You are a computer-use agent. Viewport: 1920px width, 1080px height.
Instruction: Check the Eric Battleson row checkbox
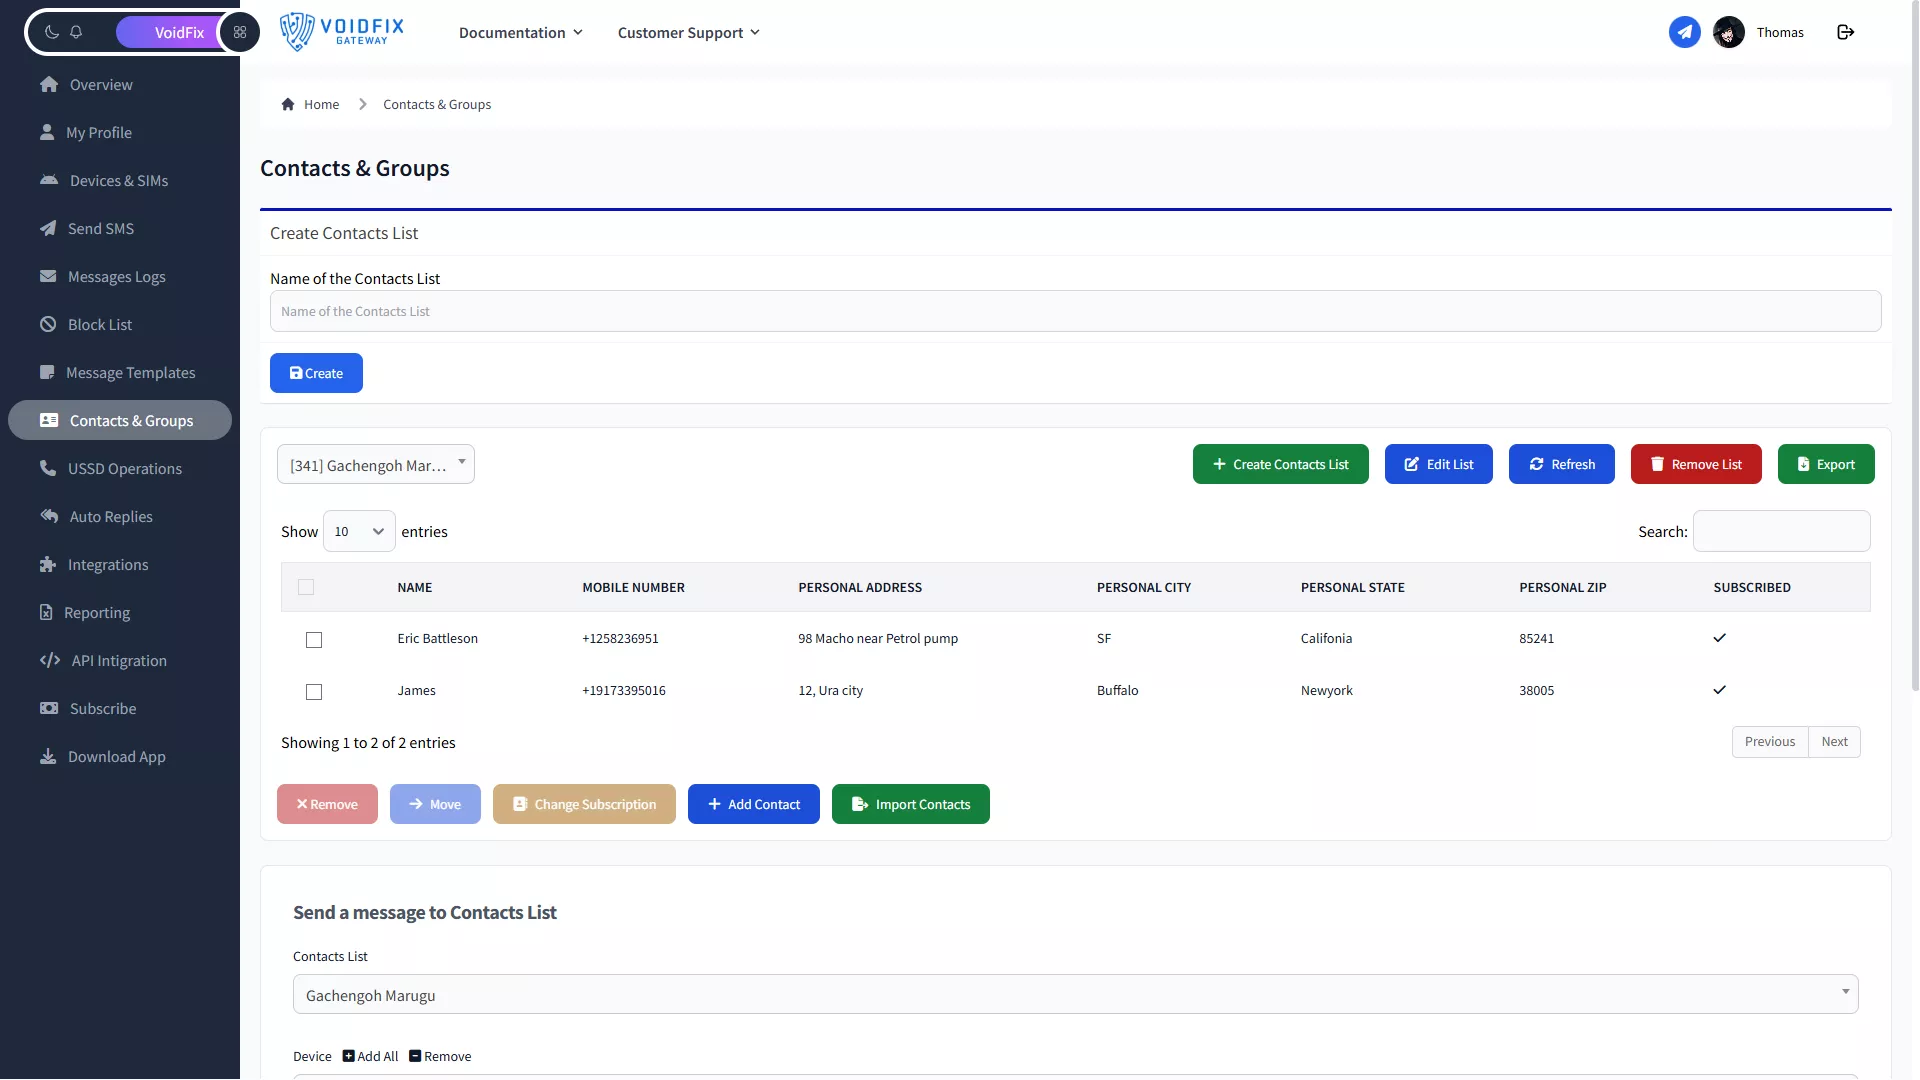pyautogui.click(x=314, y=640)
